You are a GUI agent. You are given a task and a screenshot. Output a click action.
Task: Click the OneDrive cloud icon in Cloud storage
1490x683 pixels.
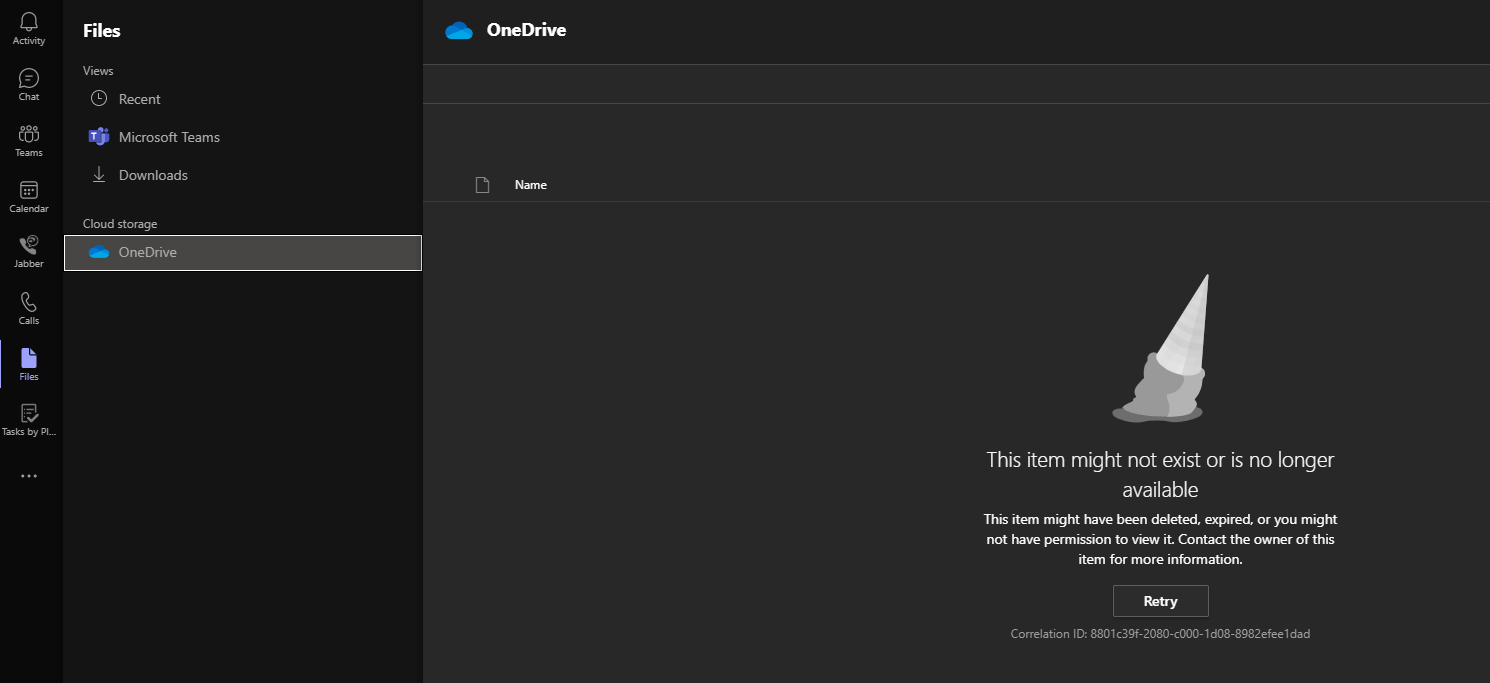[99, 252]
